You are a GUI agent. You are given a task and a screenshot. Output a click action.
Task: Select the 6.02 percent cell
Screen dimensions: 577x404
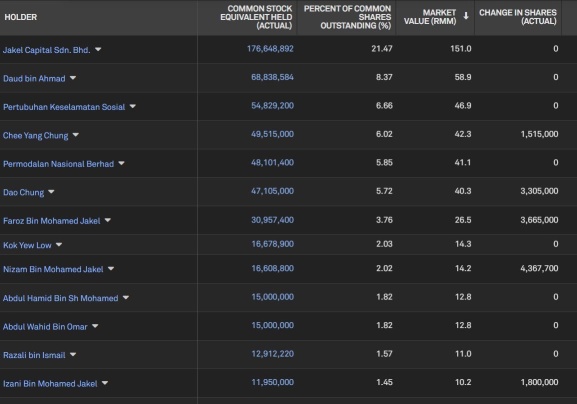384,134
